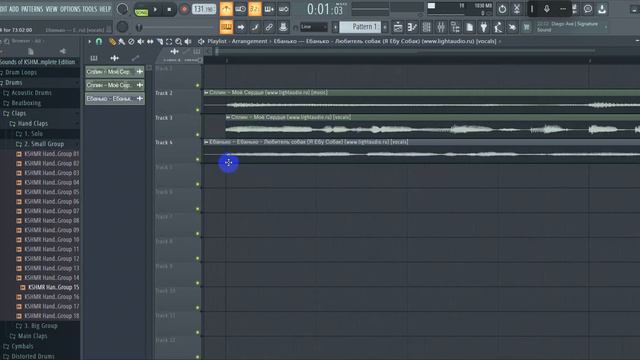Viewport: 640px width, 360px height.
Task: Expand the Cymbals folder in browser
Action: tap(22, 346)
